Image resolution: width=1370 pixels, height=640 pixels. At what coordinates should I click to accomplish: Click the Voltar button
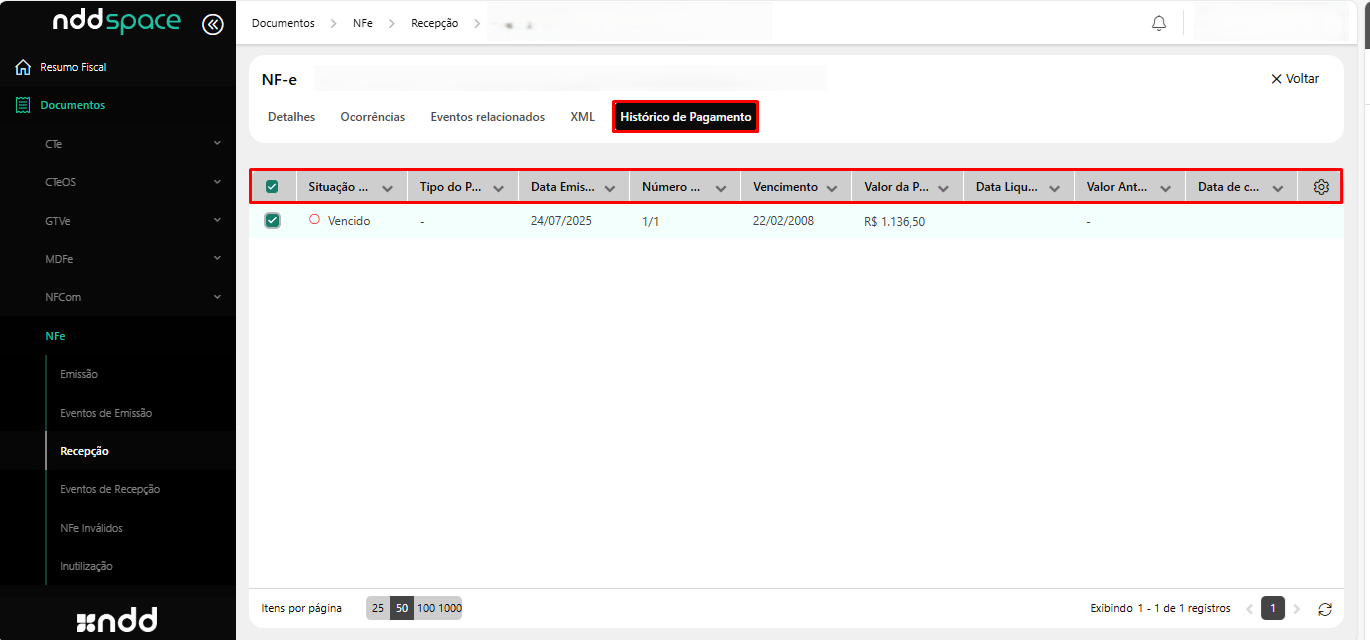(x=1295, y=79)
